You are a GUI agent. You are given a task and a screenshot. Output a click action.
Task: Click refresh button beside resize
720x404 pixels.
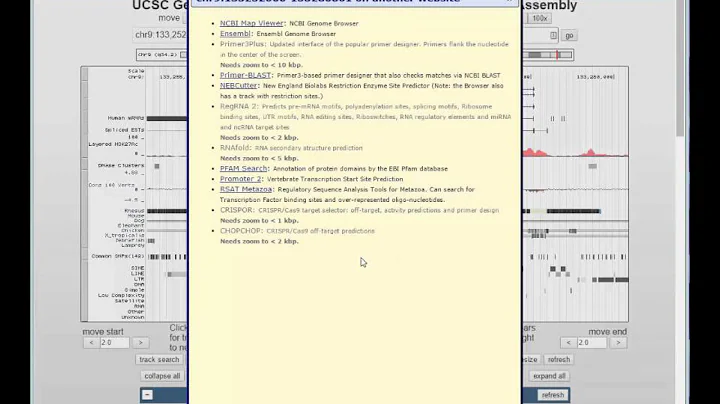point(558,359)
